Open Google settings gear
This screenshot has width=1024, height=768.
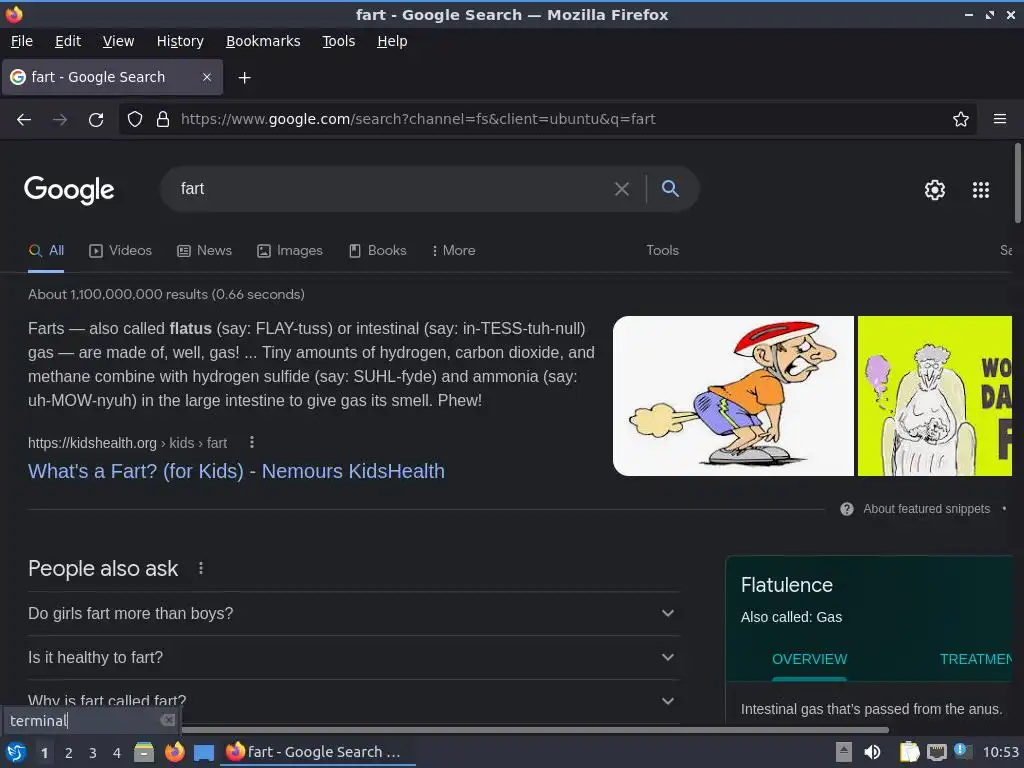click(935, 190)
